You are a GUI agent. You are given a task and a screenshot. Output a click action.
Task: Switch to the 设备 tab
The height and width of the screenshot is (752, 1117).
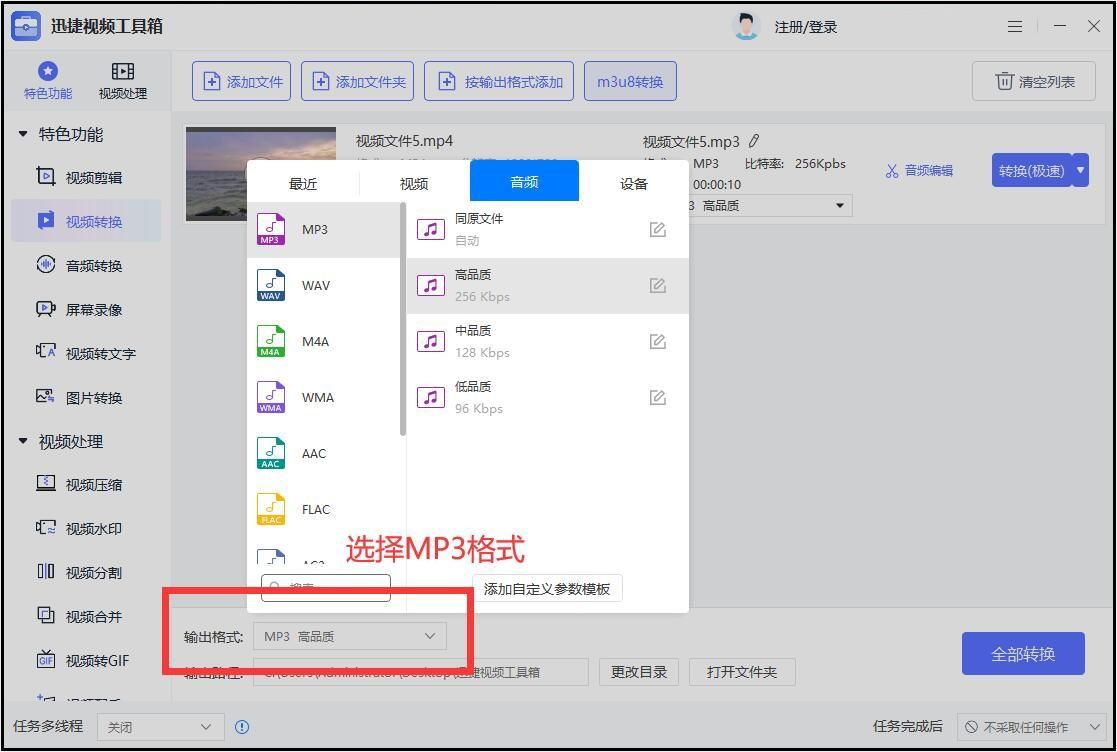633,183
